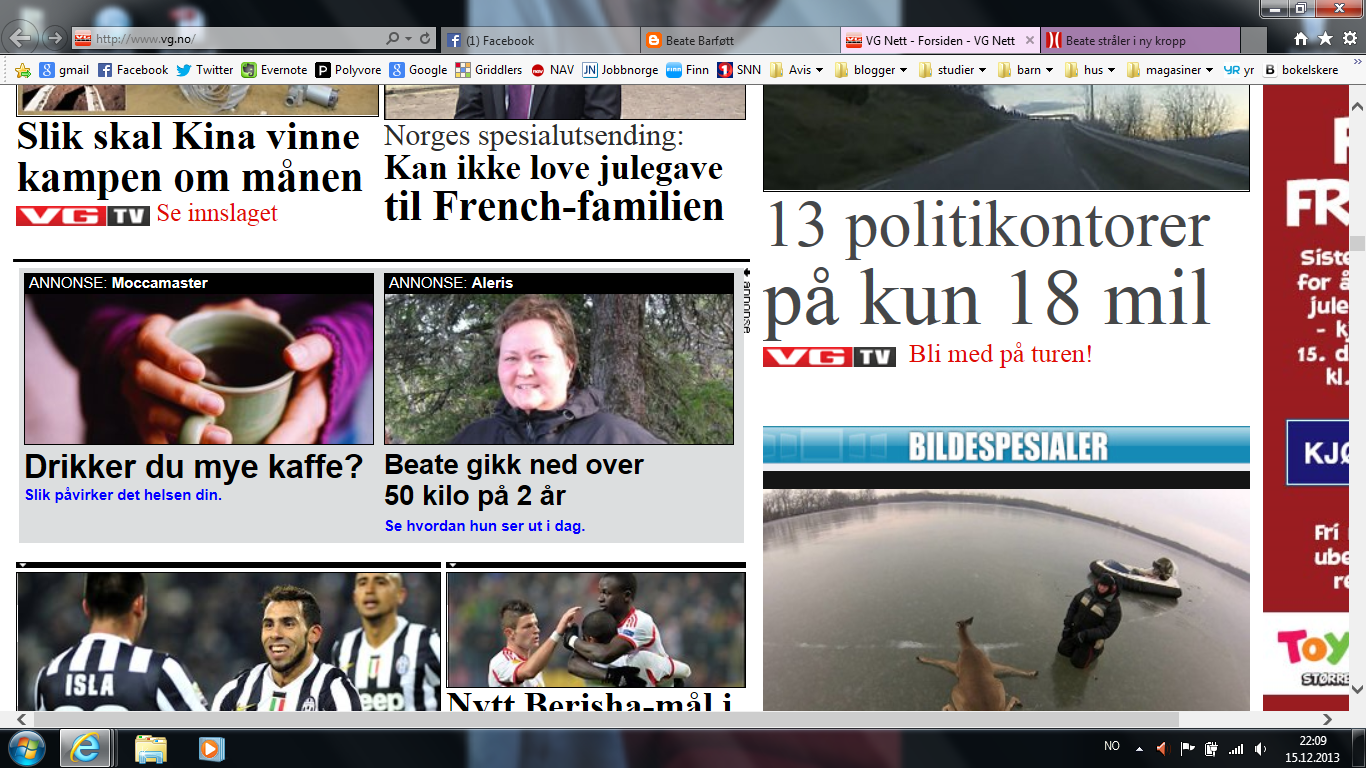Click Se hvordan hun ser ut i dag
Screen dimensions: 1366x768
click(485, 526)
